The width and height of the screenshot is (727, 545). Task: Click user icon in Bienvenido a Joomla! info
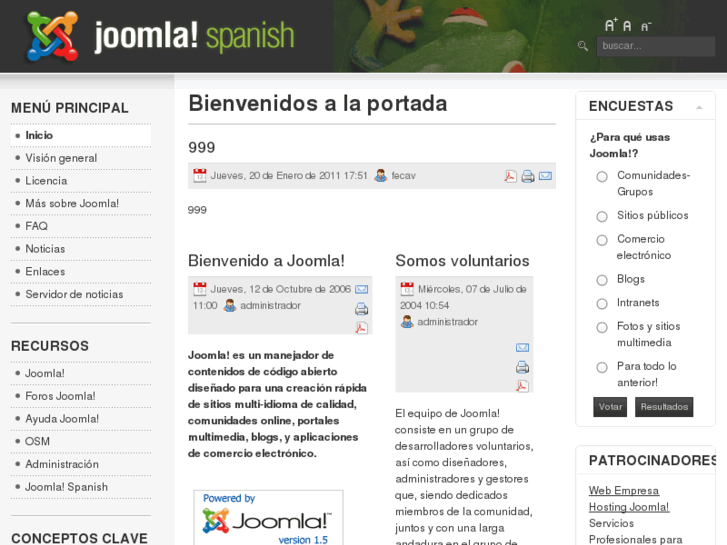(230, 305)
